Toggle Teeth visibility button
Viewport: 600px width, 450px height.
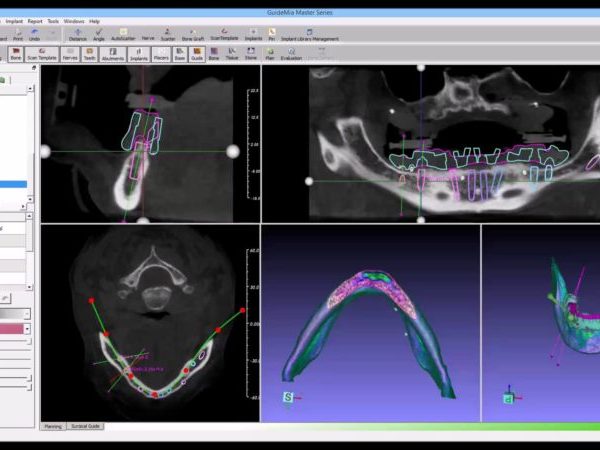(x=90, y=54)
